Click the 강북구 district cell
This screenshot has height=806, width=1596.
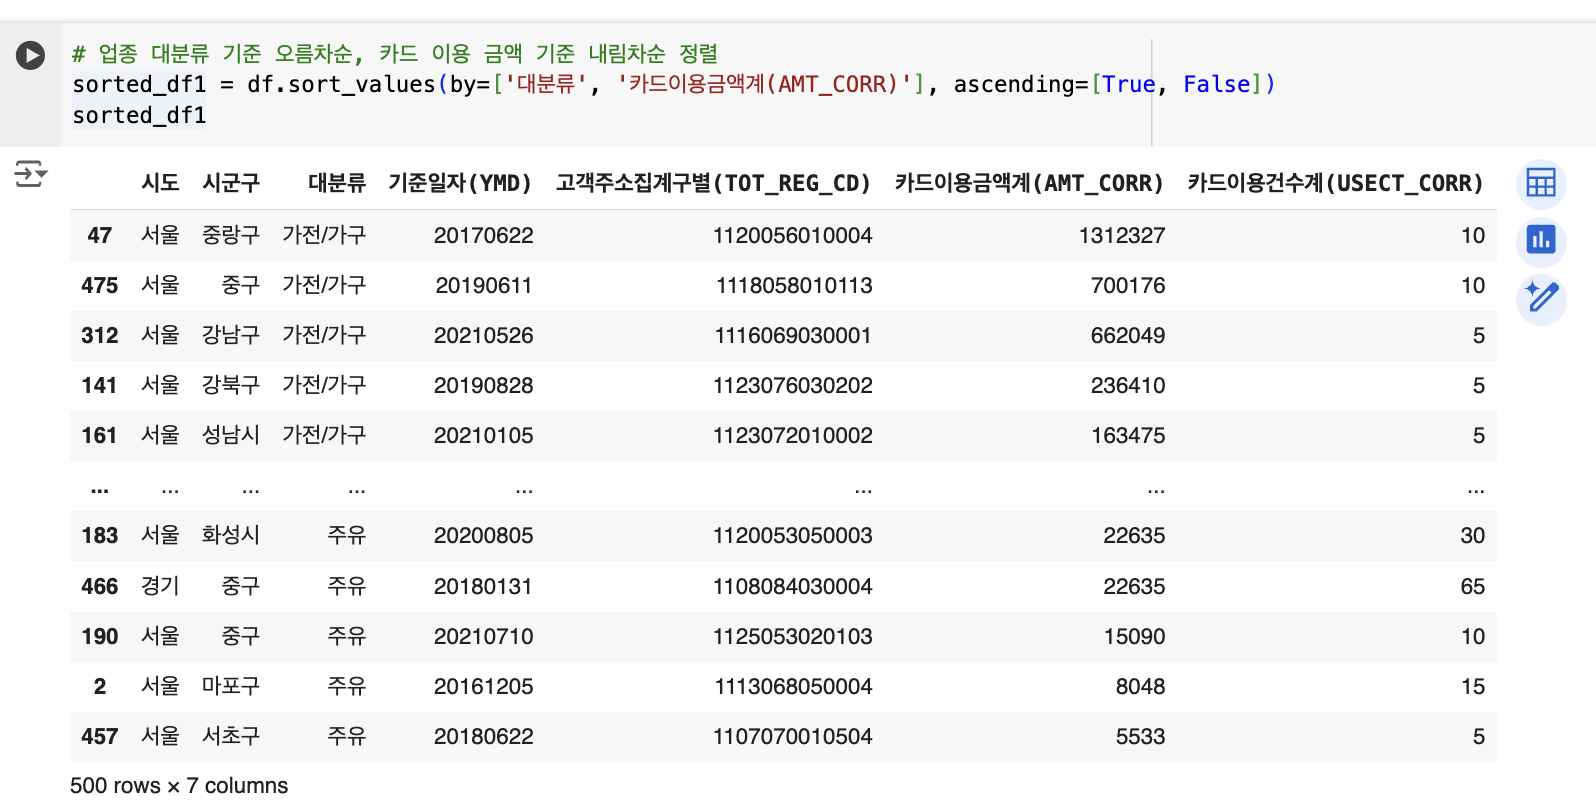coord(231,386)
